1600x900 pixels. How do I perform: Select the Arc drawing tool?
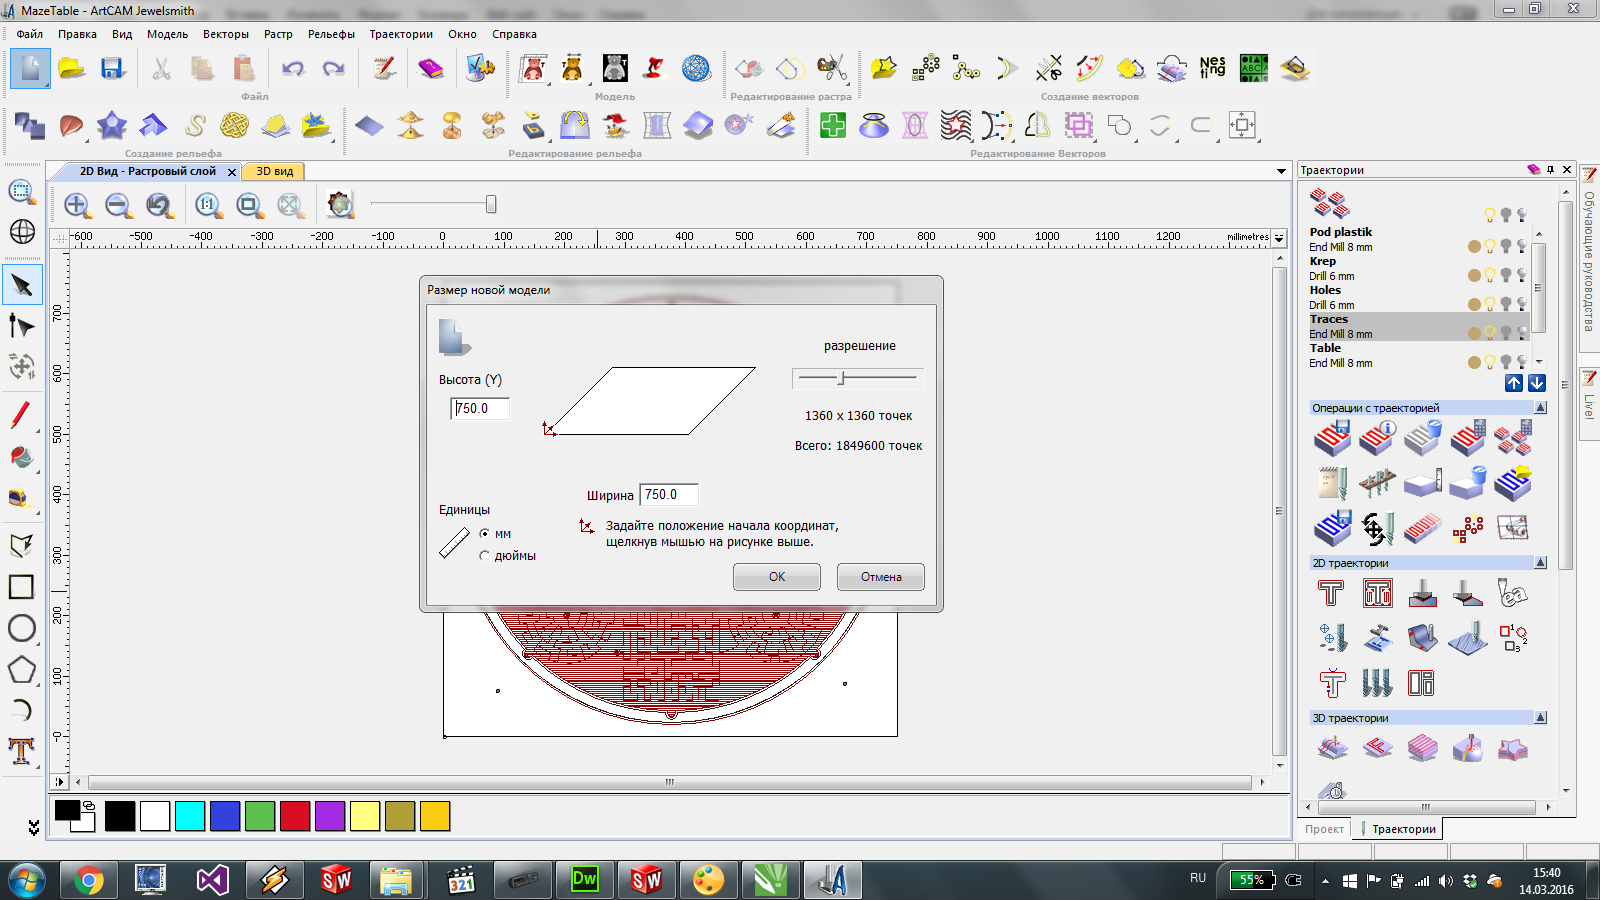coord(22,710)
